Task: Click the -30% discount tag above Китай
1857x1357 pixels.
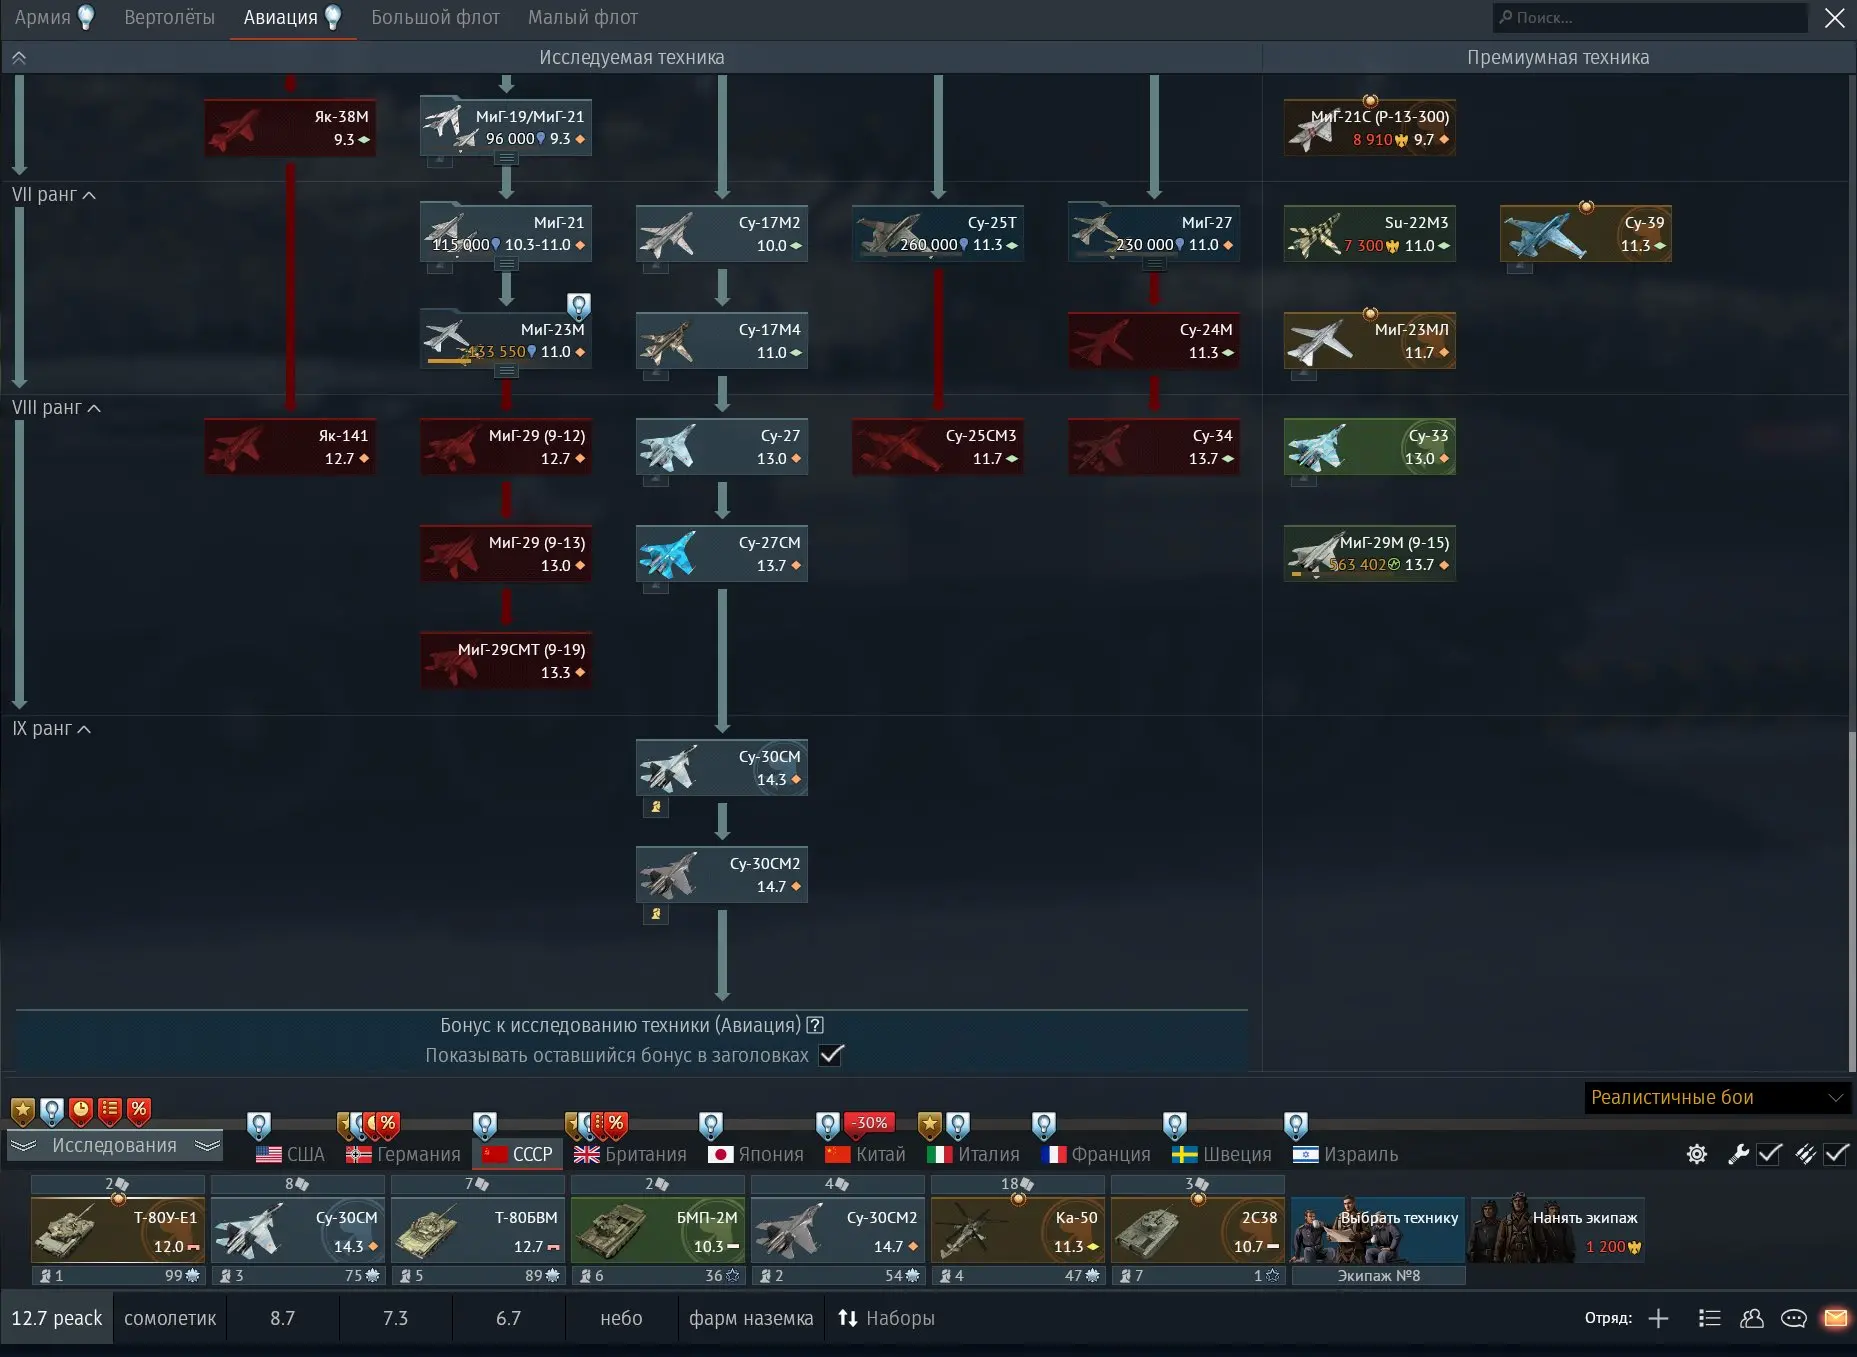Action: (x=871, y=1123)
